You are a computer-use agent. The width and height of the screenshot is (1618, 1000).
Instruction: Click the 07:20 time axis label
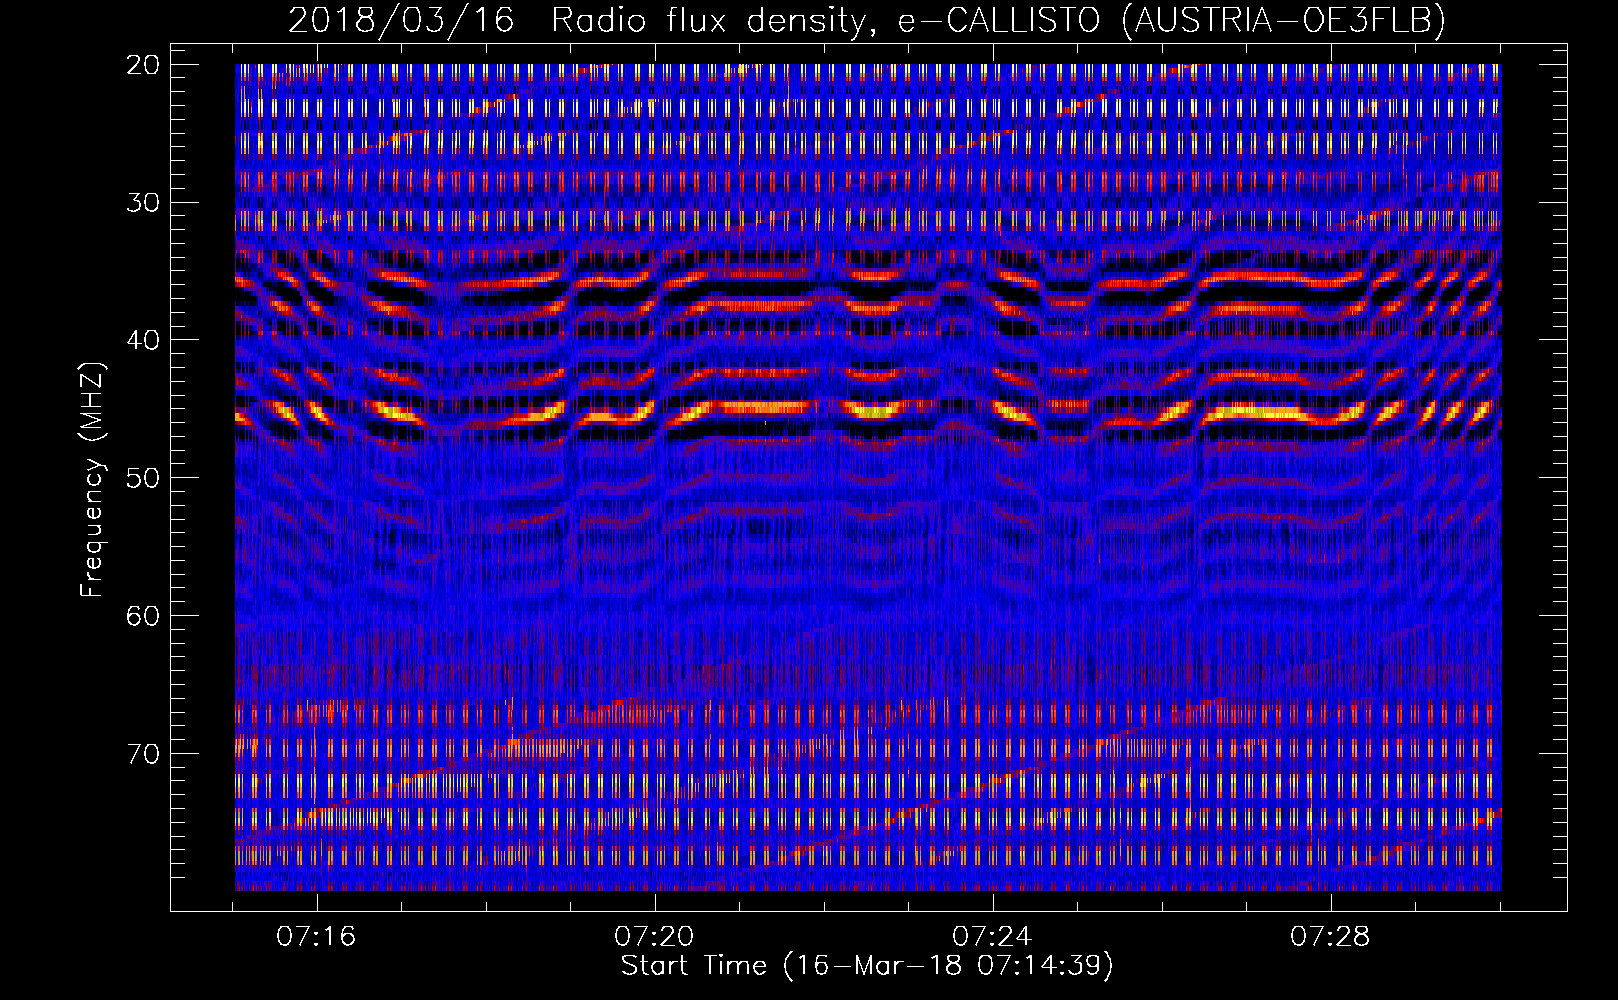point(655,937)
